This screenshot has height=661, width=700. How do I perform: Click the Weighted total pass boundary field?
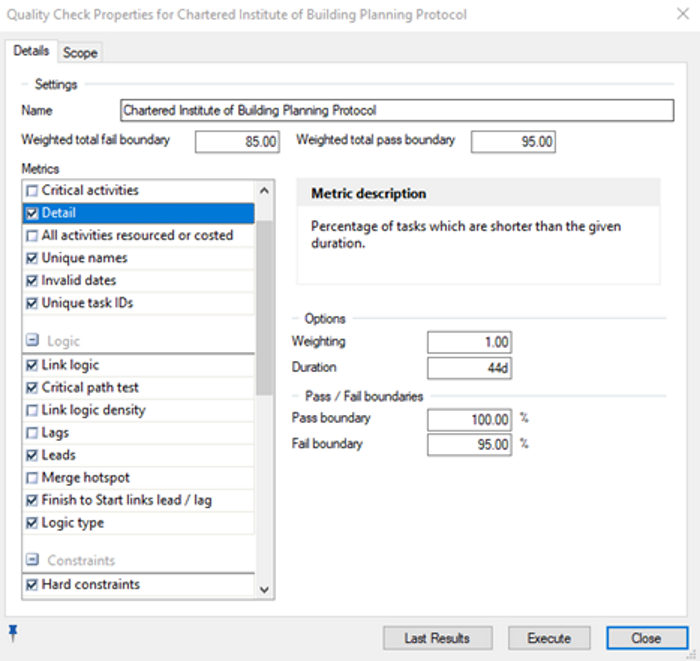513,142
